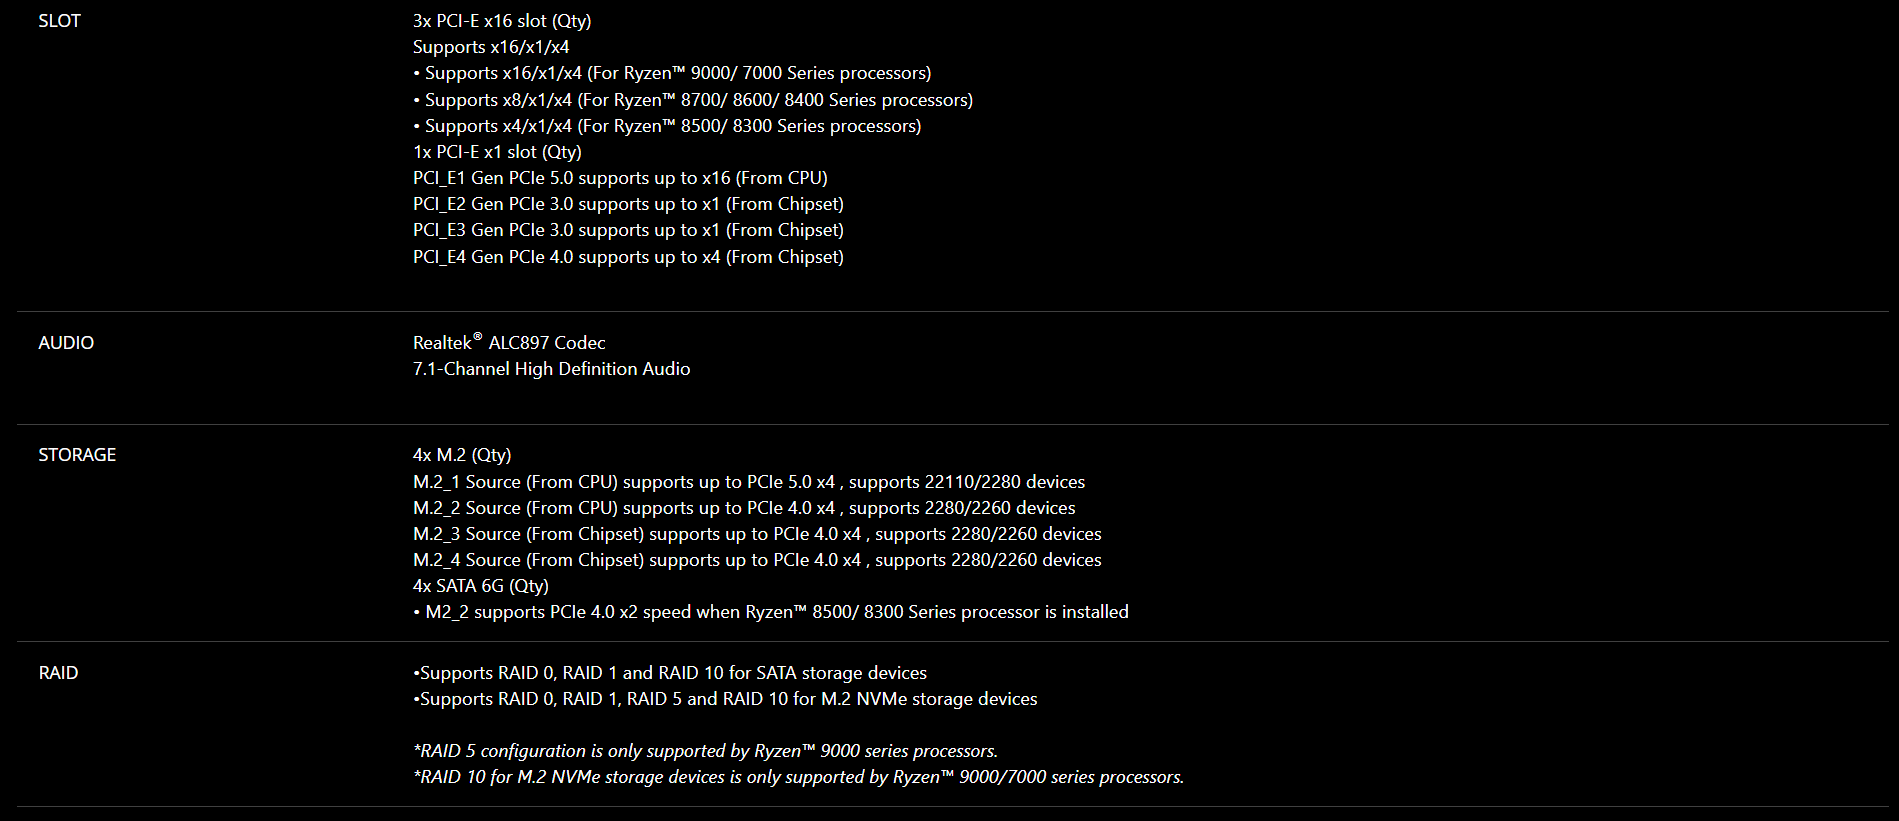
Task: Click the PCI_E4 Gen PCIe 4.0 line
Action: click(628, 257)
